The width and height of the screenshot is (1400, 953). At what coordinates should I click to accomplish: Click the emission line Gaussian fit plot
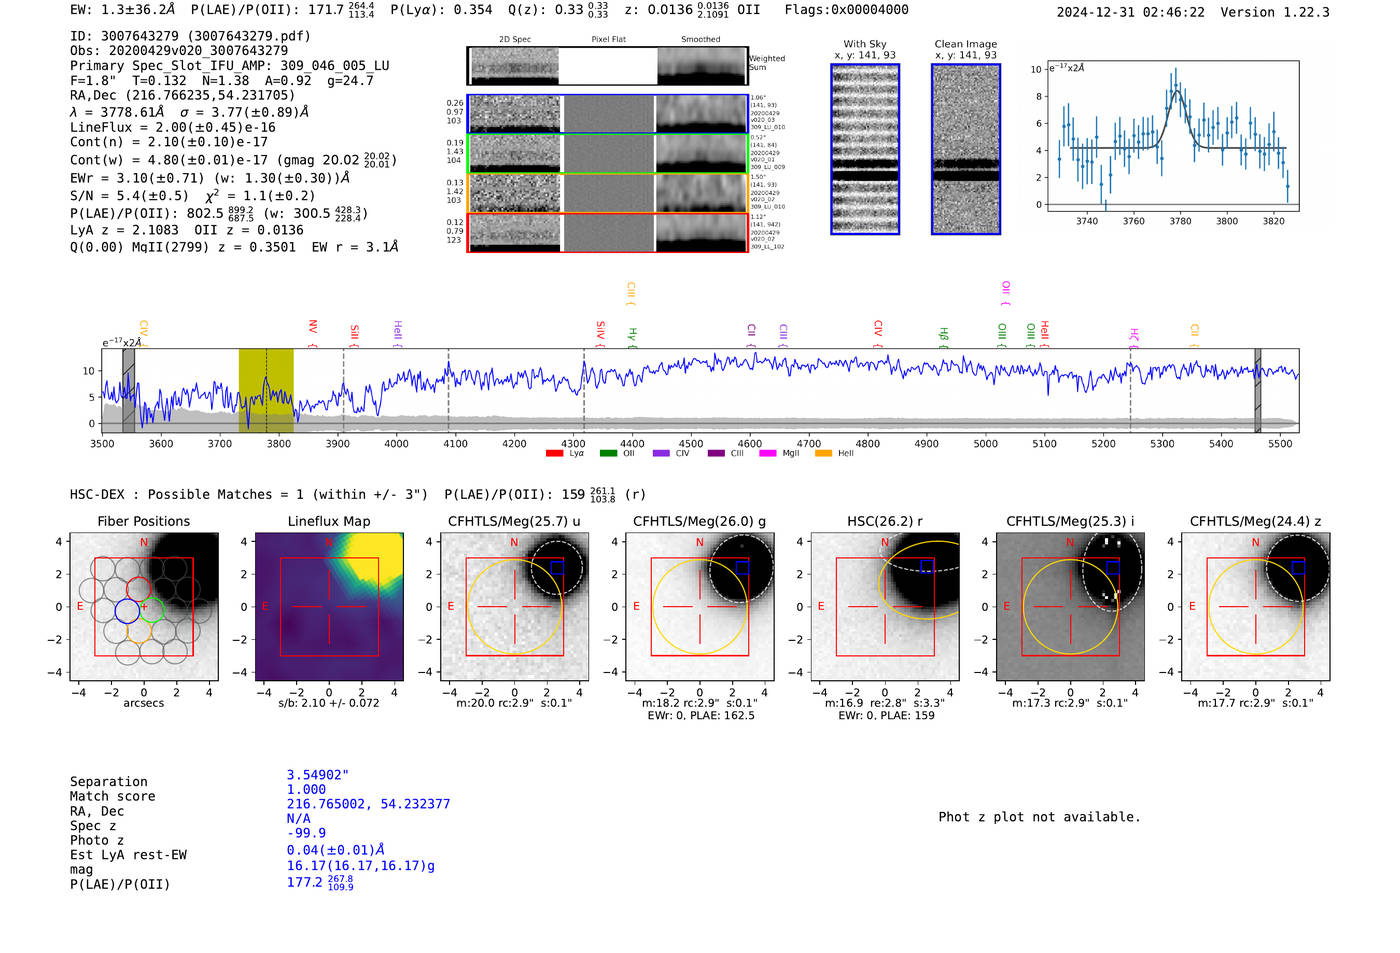pos(1172,136)
